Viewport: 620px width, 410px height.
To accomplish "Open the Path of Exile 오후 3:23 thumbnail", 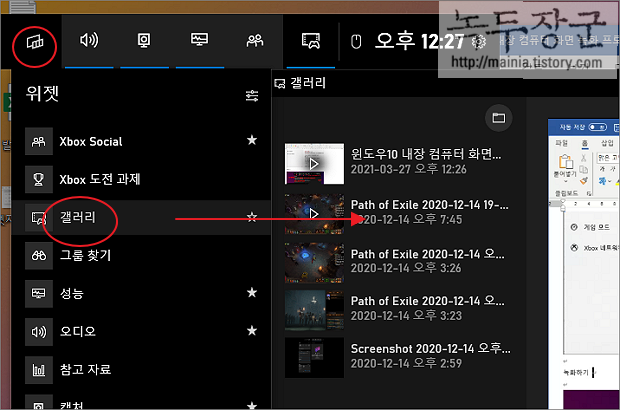I will pyautogui.click(x=314, y=310).
